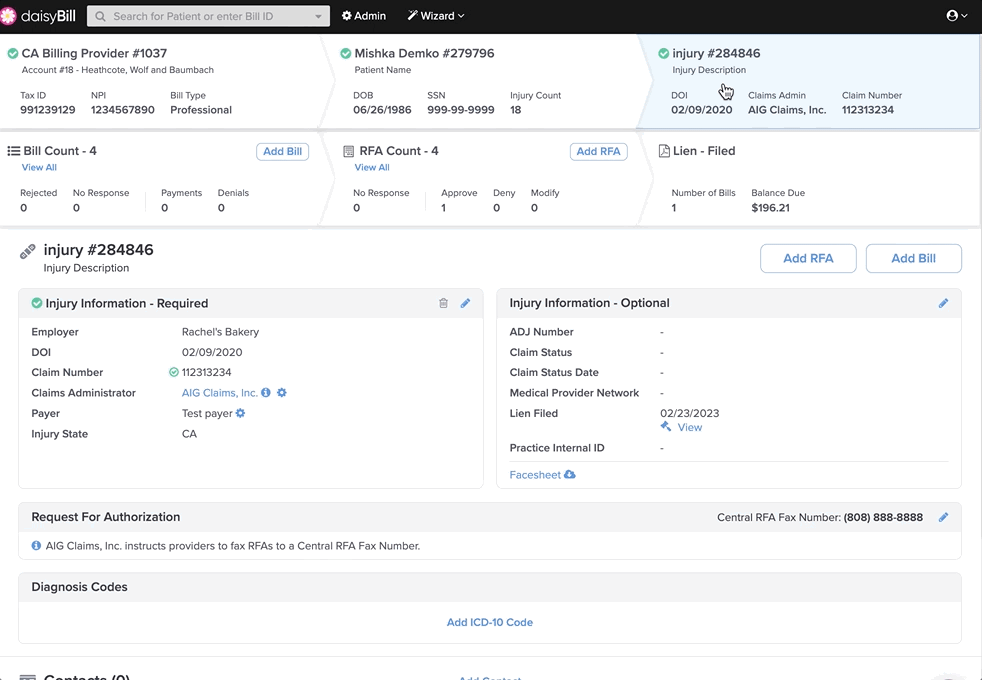Click the search magnifier icon
The width and height of the screenshot is (982, 680).
(100, 16)
